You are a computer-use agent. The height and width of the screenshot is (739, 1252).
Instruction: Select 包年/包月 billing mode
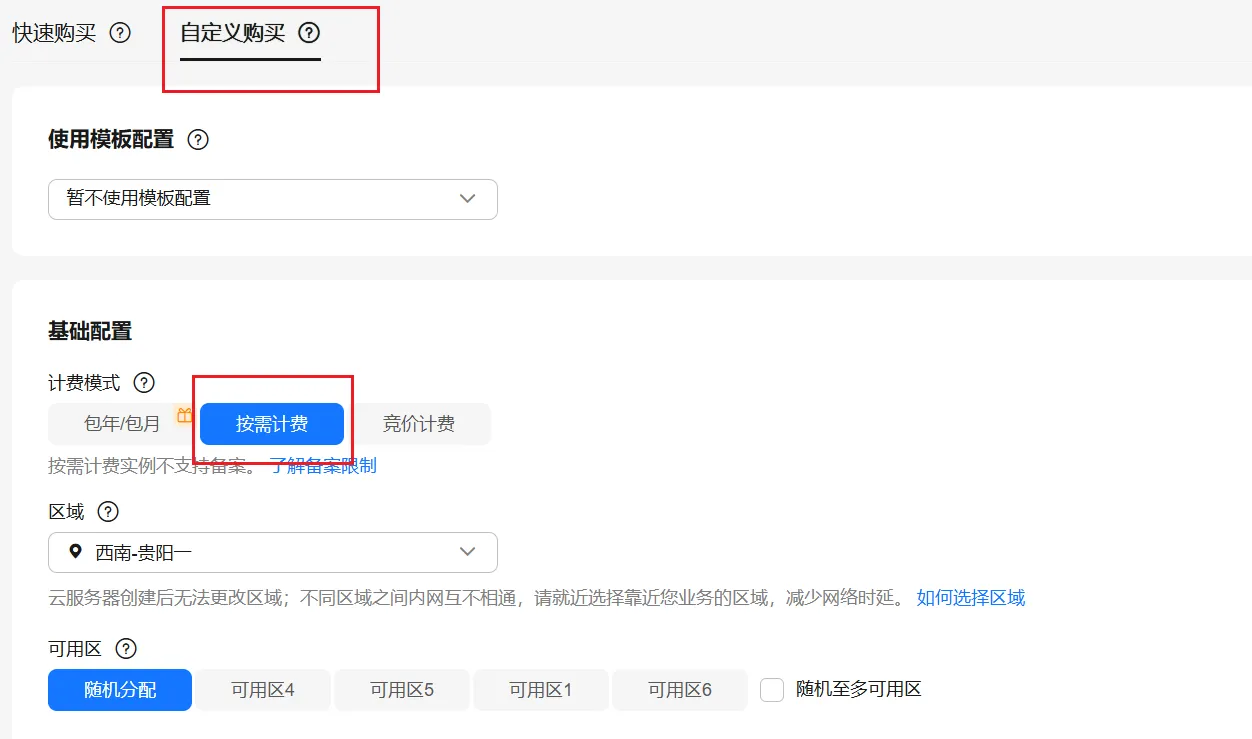pyautogui.click(x=121, y=424)
